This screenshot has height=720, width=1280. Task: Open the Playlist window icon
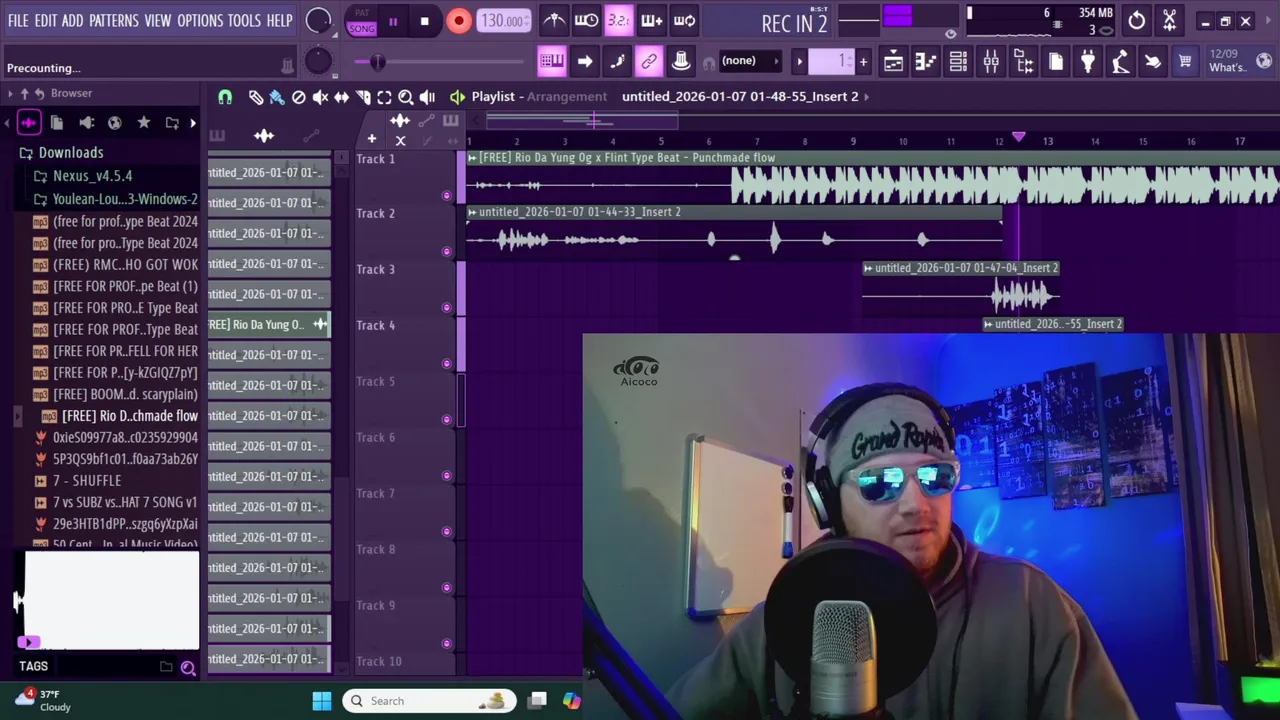click(x=893, y=62)
